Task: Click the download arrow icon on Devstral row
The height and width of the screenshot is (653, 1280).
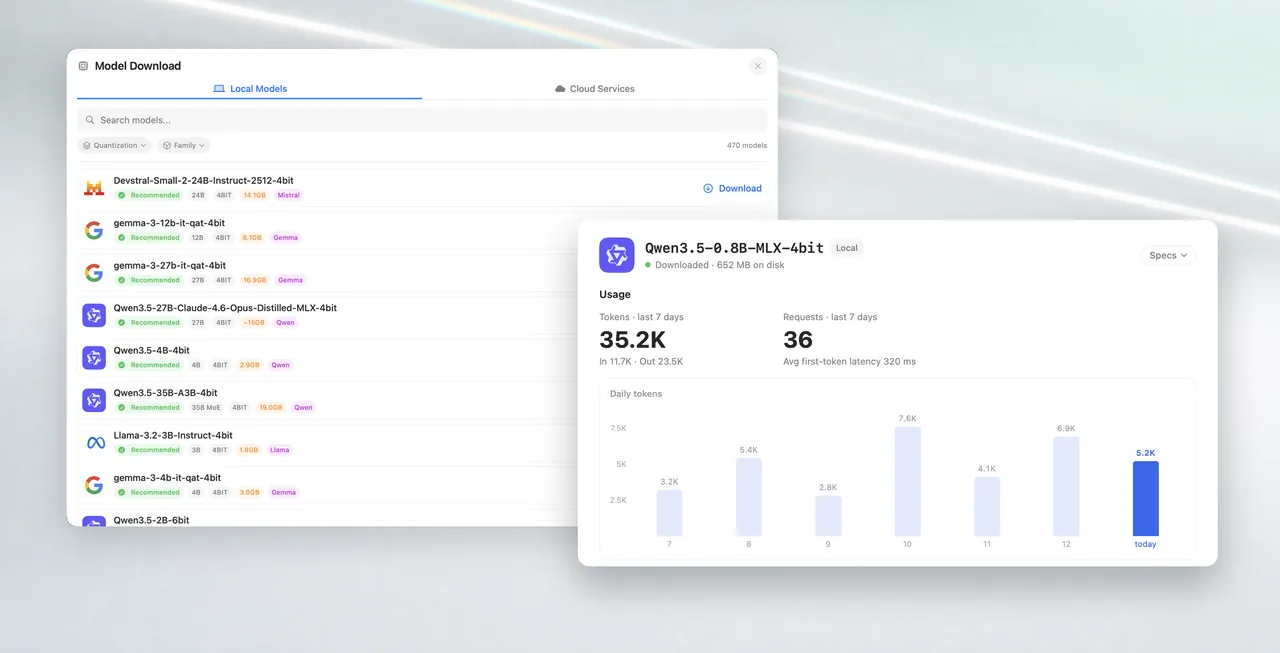Action: [708, 188]
